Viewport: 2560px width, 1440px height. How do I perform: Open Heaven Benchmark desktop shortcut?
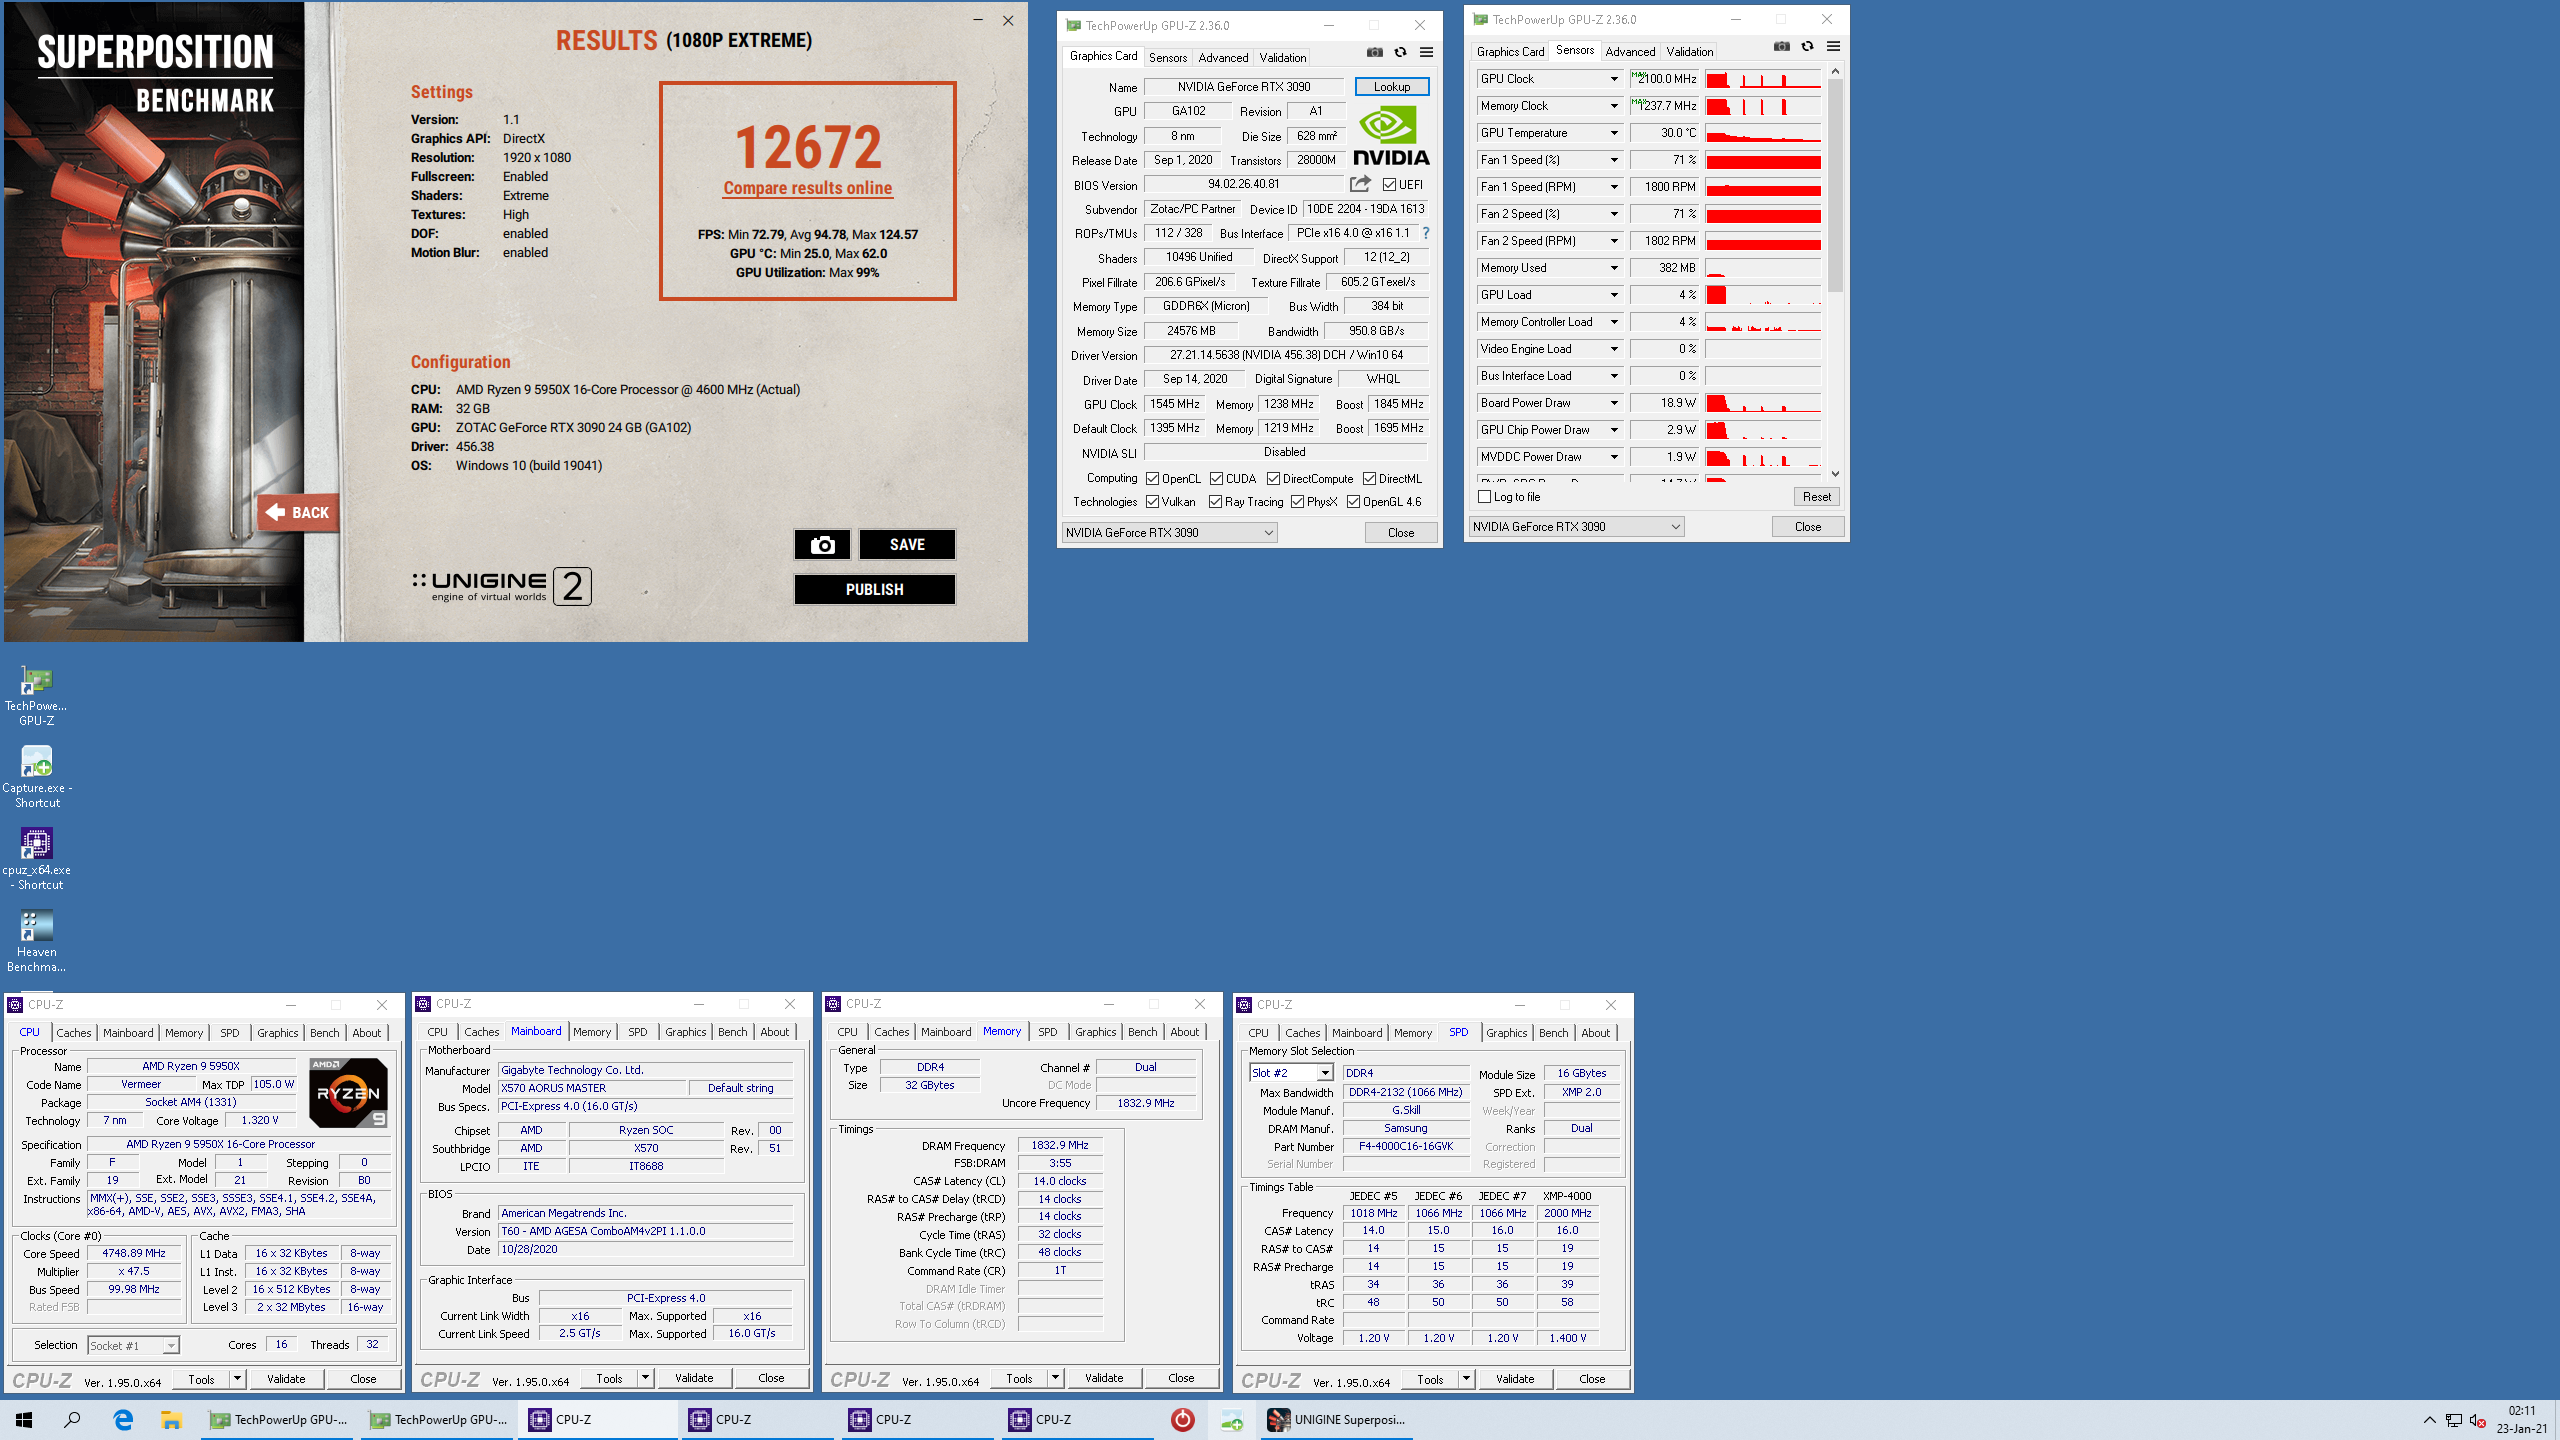(37, 941)
